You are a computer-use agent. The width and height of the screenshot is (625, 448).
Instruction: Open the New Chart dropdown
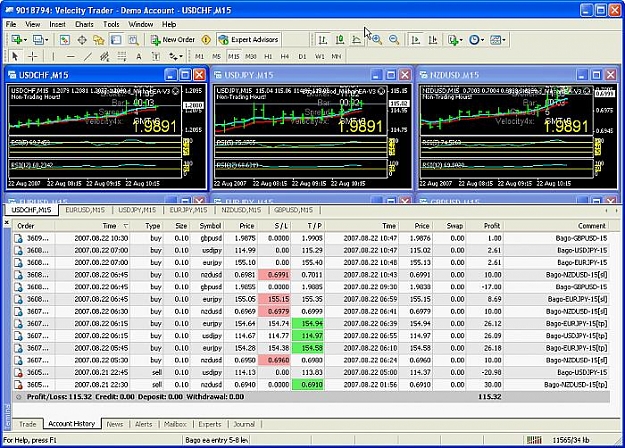[19, 40]
